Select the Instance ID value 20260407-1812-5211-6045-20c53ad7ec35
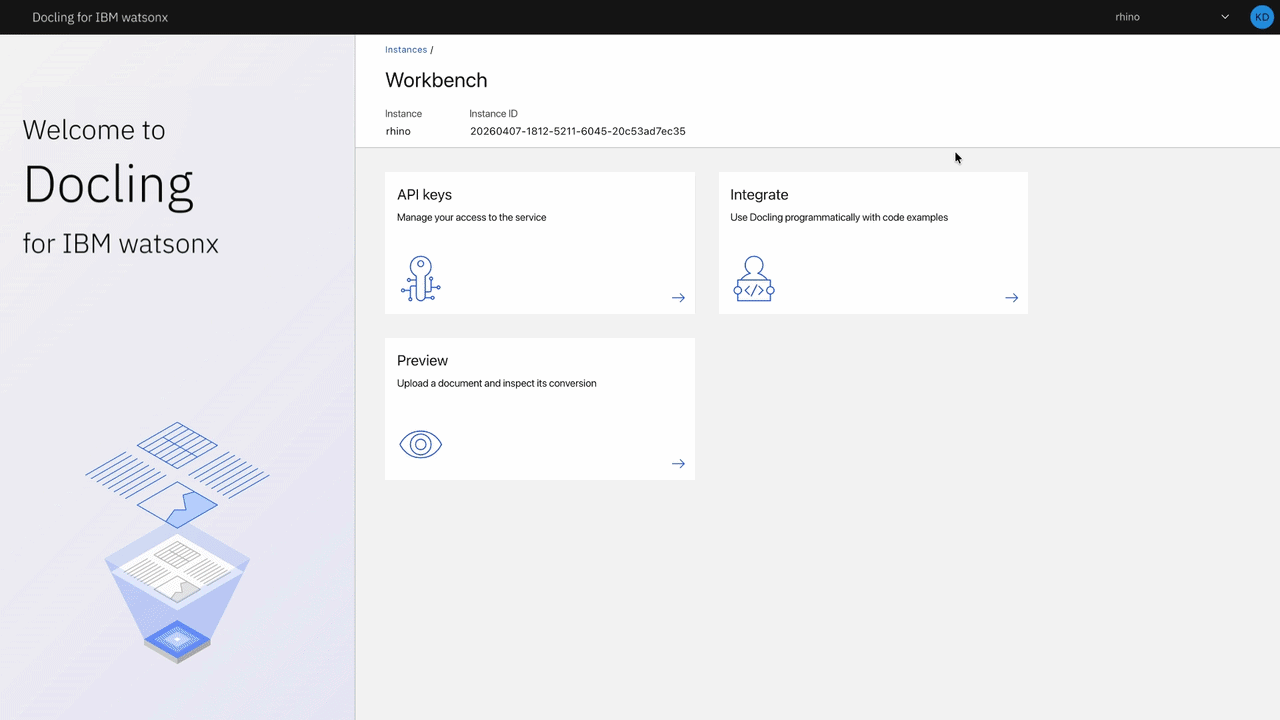1280x720 pixels. [578, 131]
